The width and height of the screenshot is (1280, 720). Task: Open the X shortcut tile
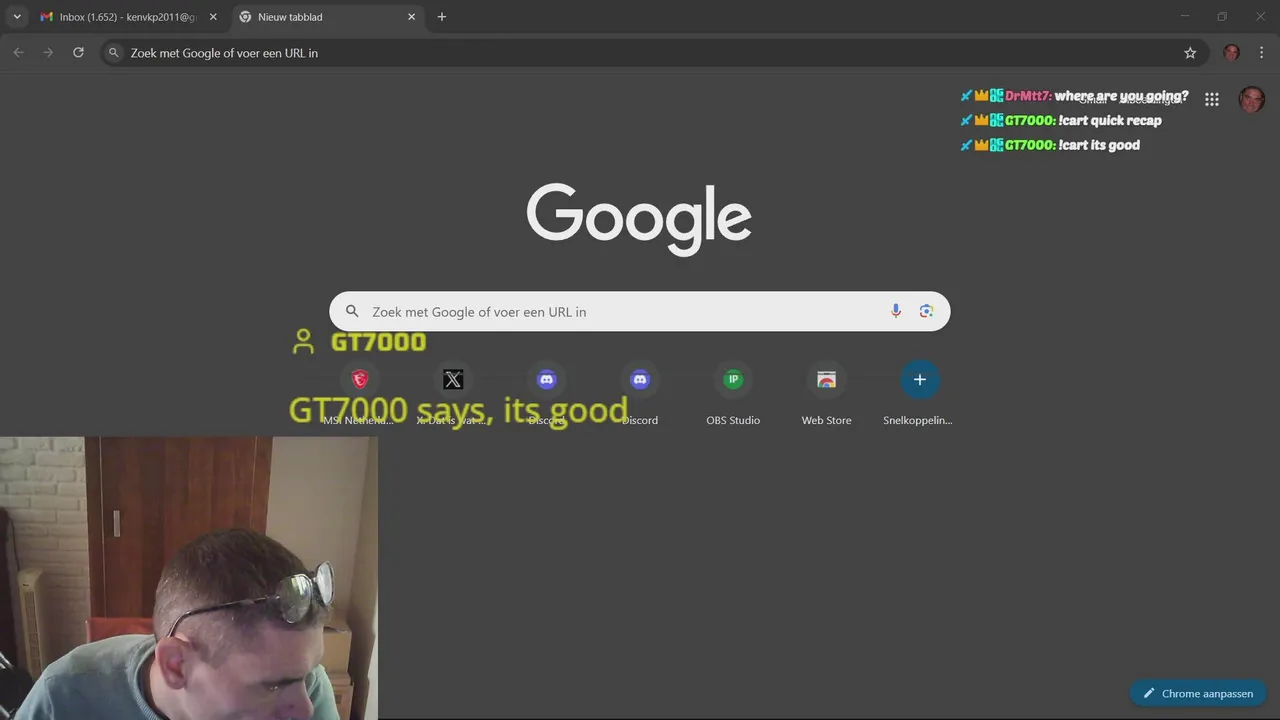453,394
